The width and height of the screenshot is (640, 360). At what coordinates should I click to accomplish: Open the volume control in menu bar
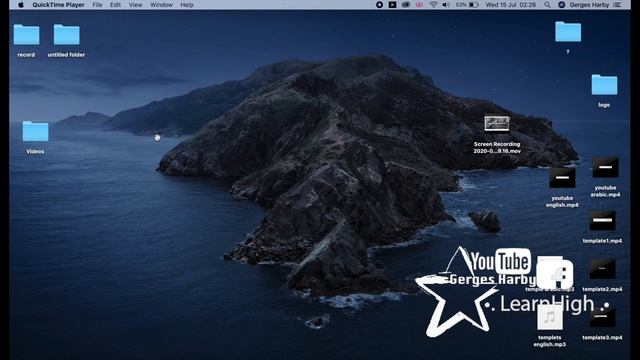coord(446,5)
